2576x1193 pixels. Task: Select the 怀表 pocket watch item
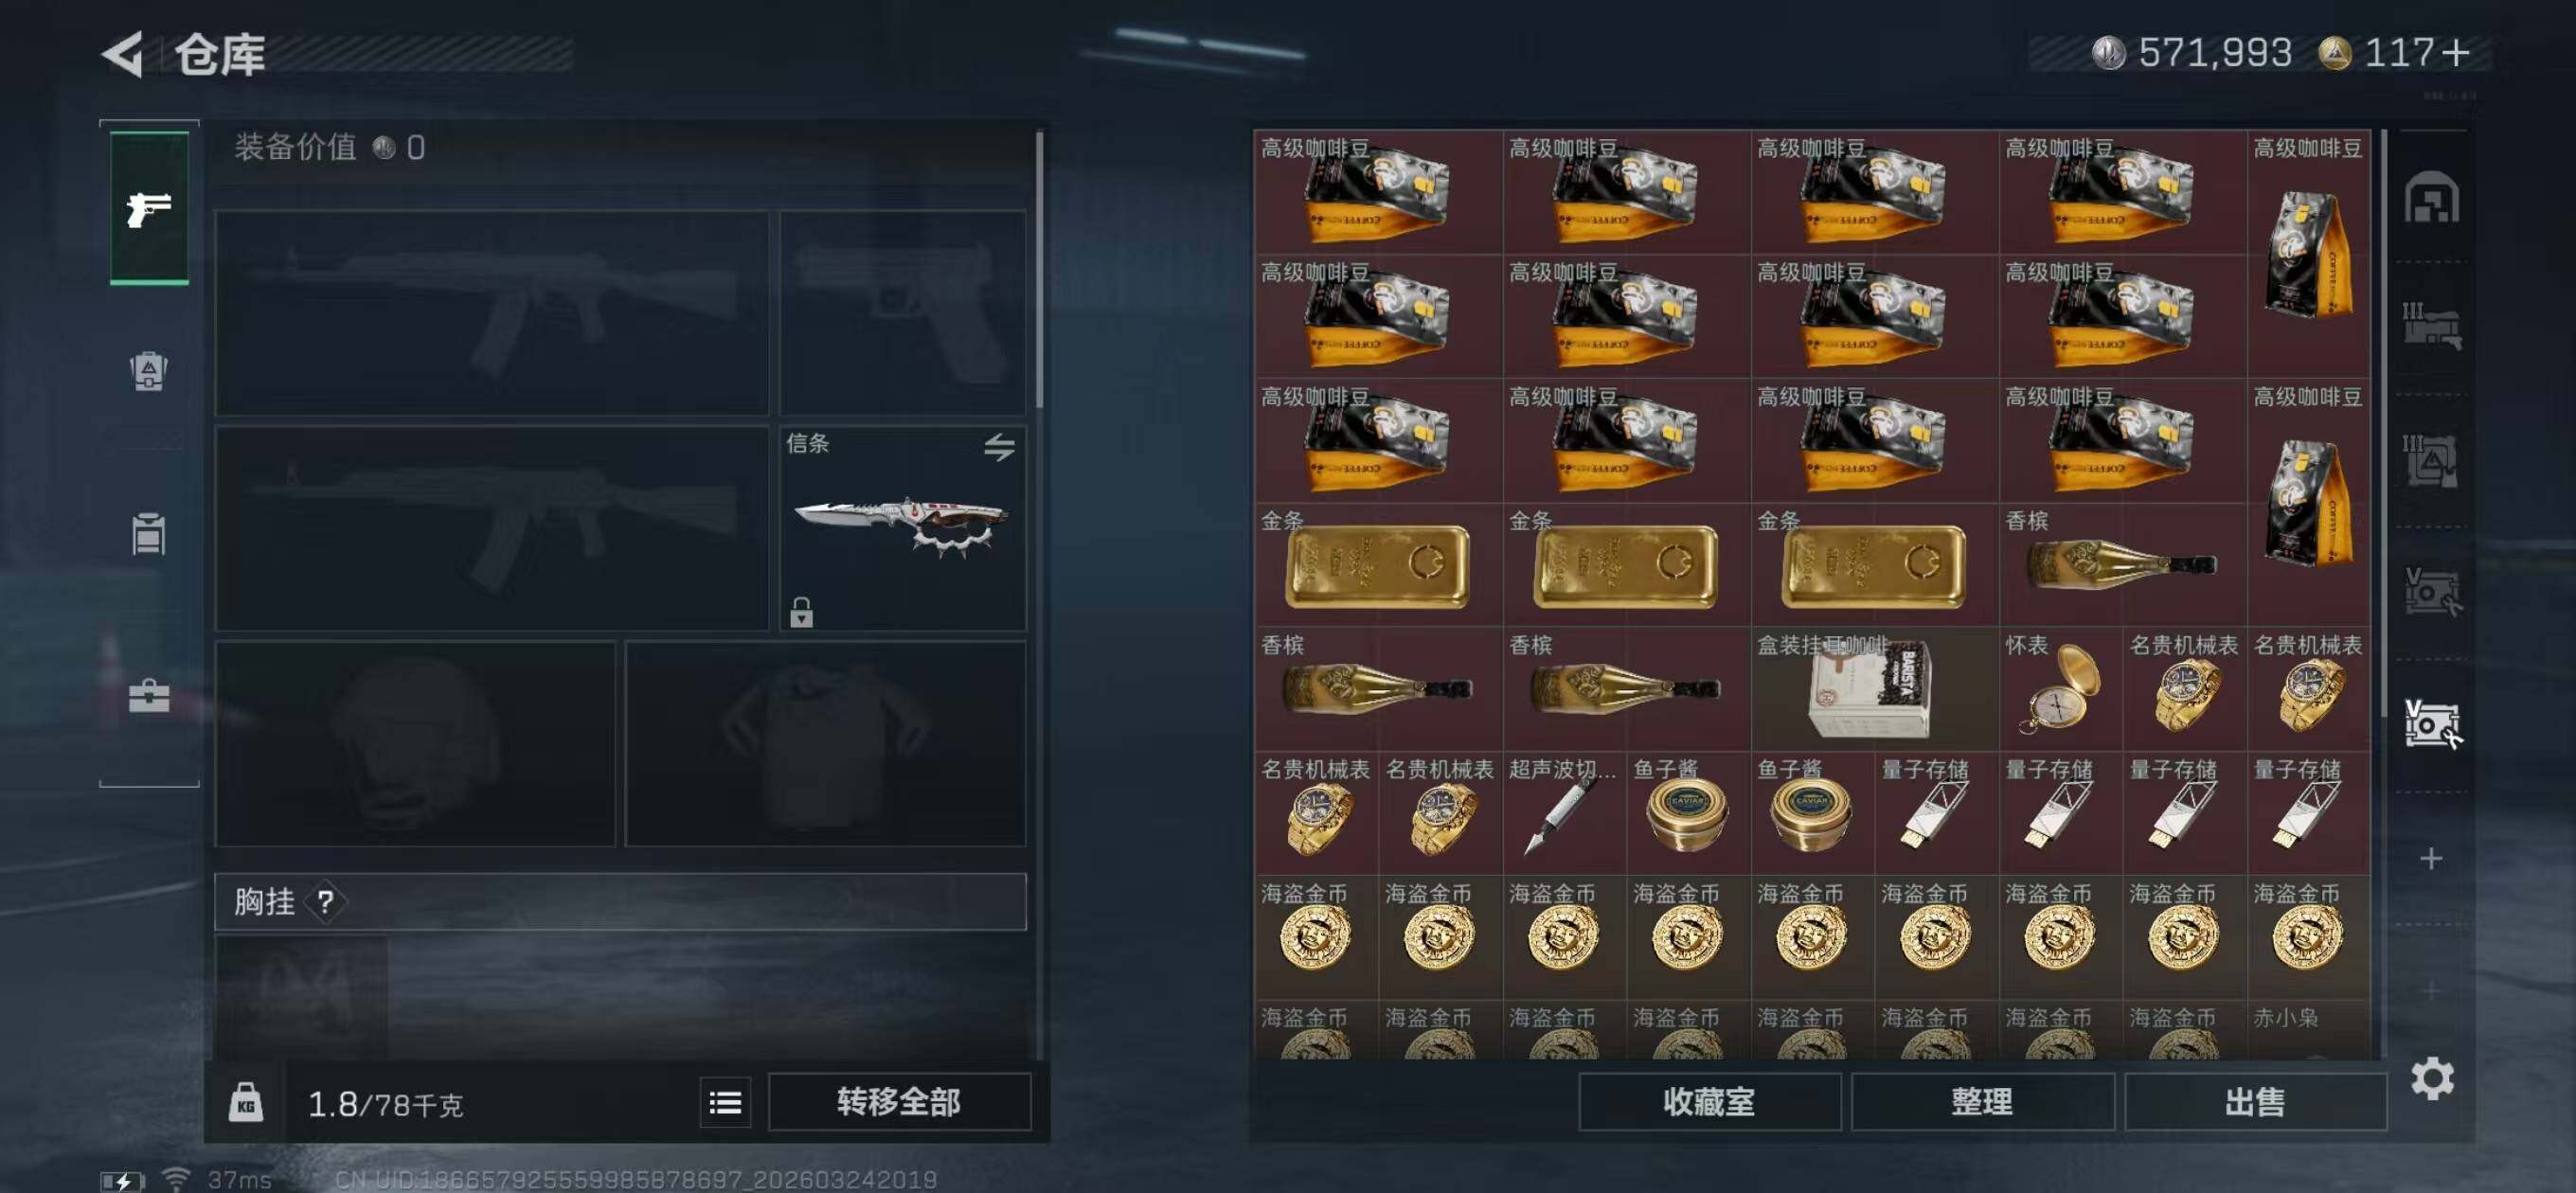coord(2060,689)
